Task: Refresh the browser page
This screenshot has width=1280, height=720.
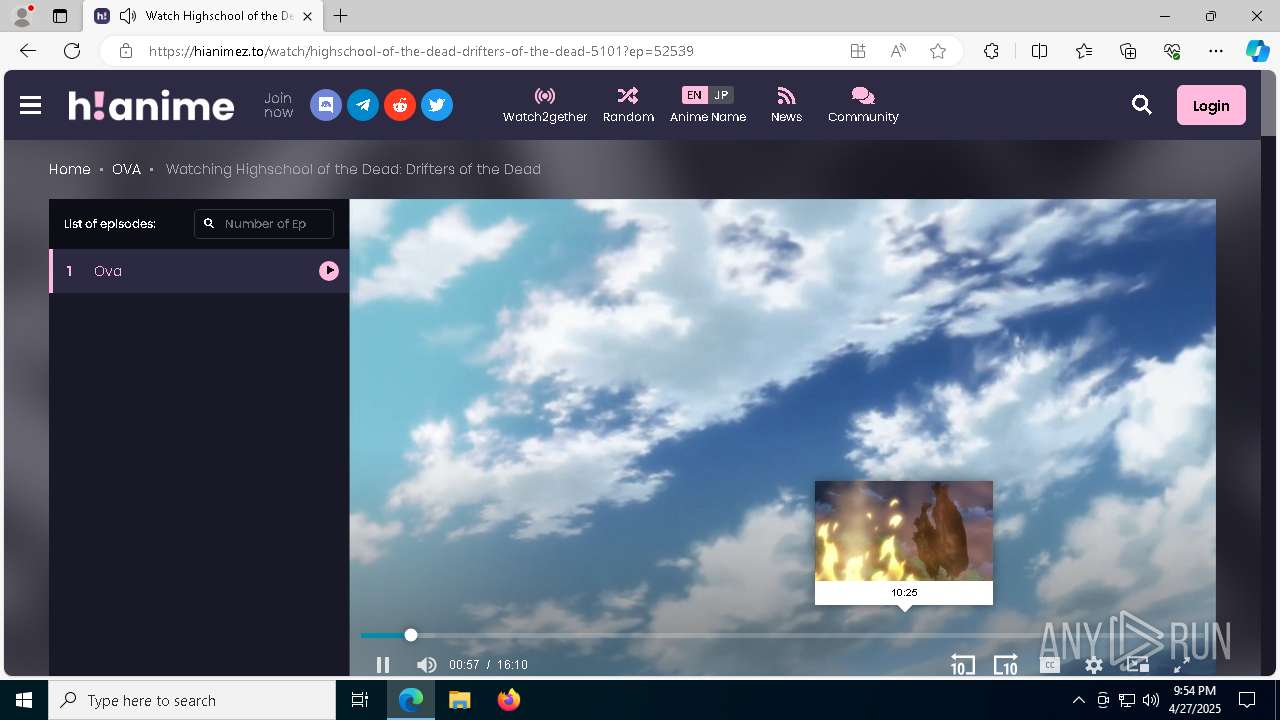Action: 72,51
